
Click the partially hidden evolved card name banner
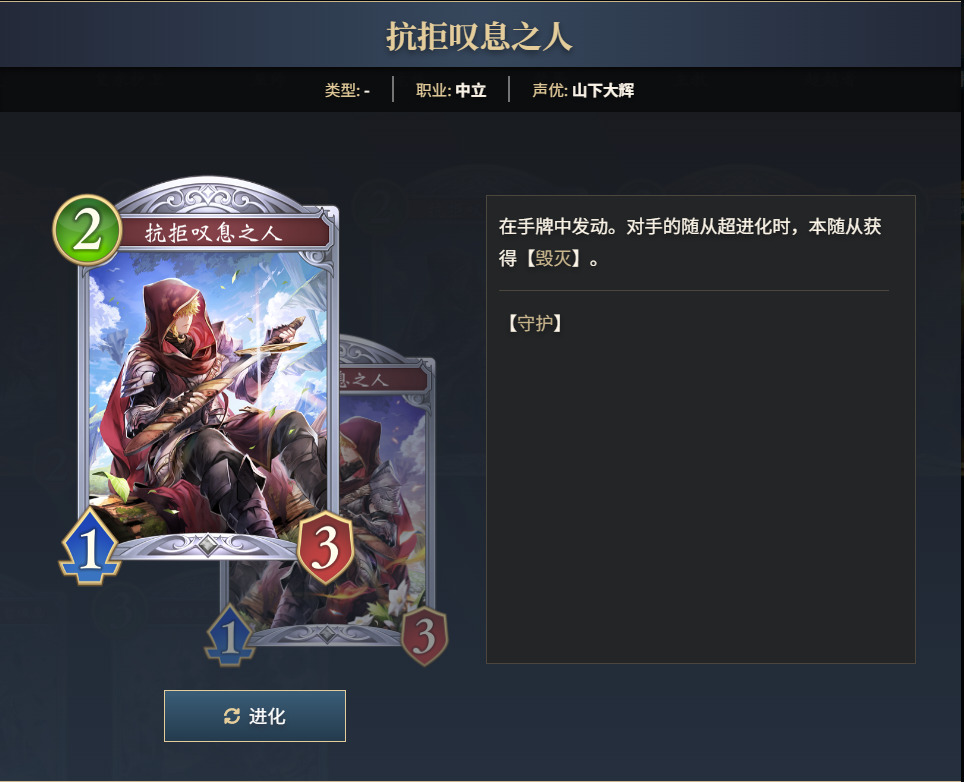(382, 379)
